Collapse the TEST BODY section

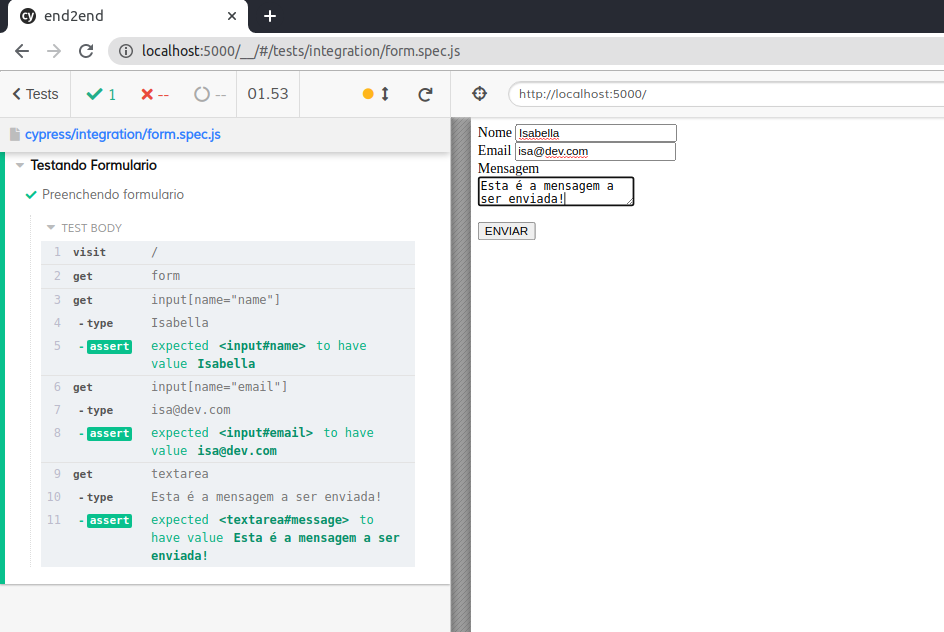[52, 228]
